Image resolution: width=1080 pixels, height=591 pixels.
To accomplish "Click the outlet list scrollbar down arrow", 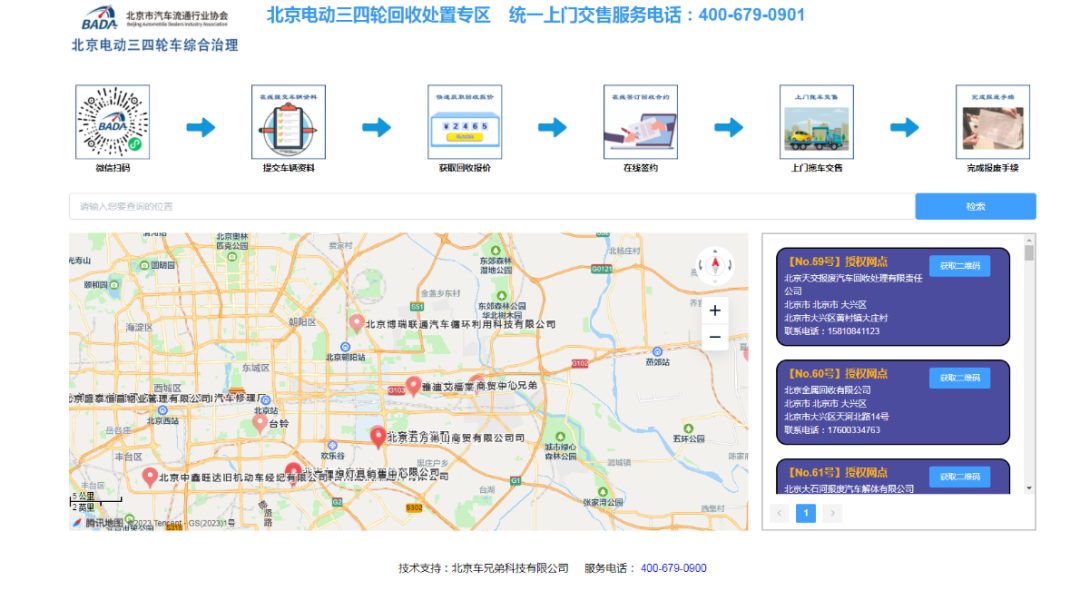I will point(1029,488).
